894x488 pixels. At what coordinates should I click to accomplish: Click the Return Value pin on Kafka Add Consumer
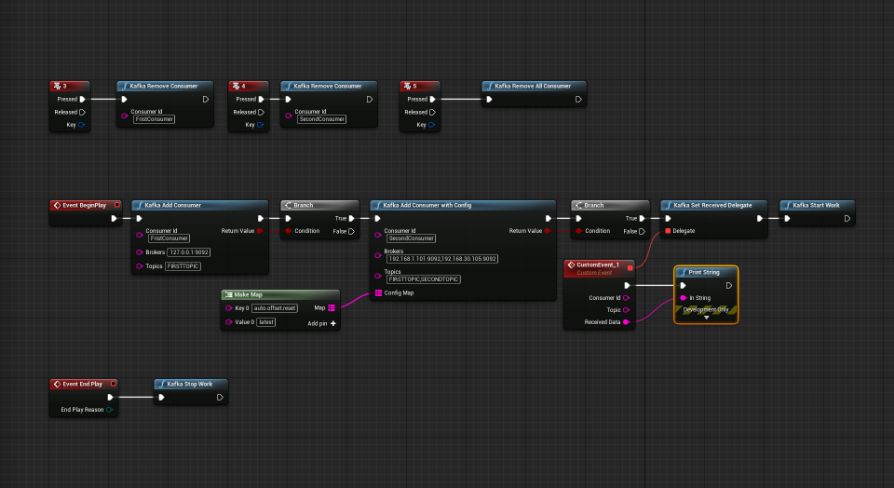(x=261, y=231)
